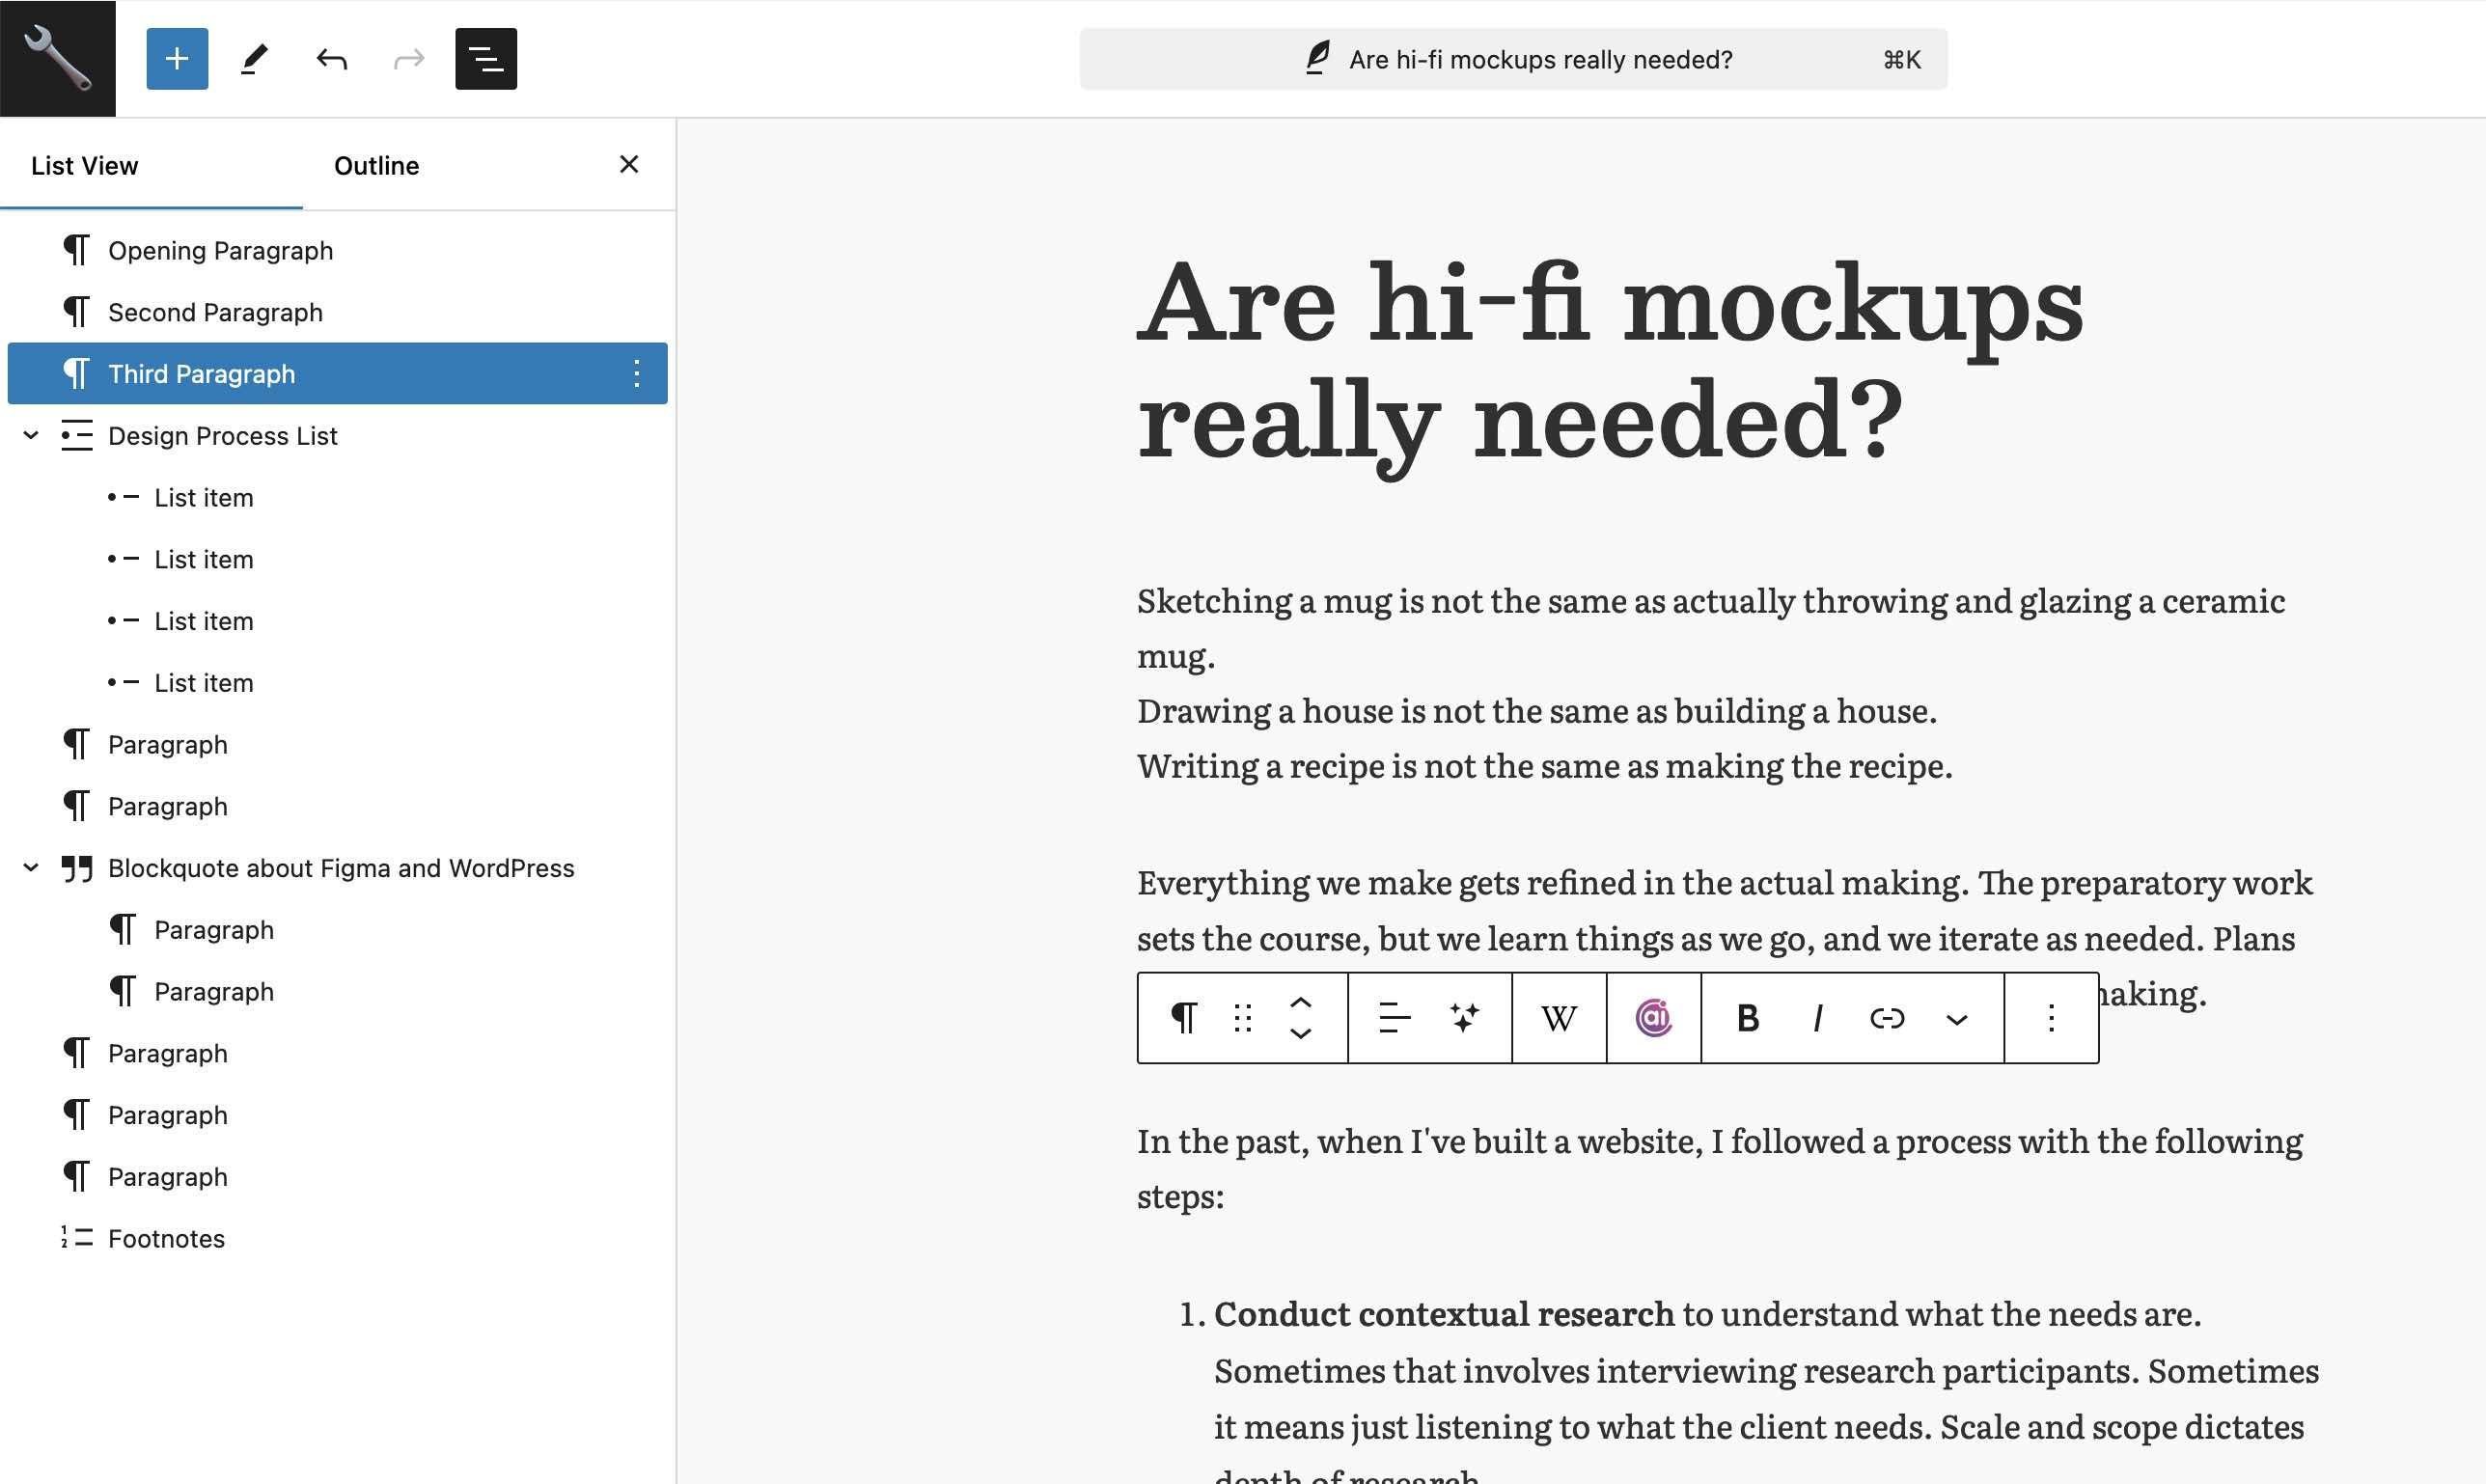Insert a link via toolbar link icon
Viewport: 2486px width, 1484px height.
(x=1886, y=1018)
